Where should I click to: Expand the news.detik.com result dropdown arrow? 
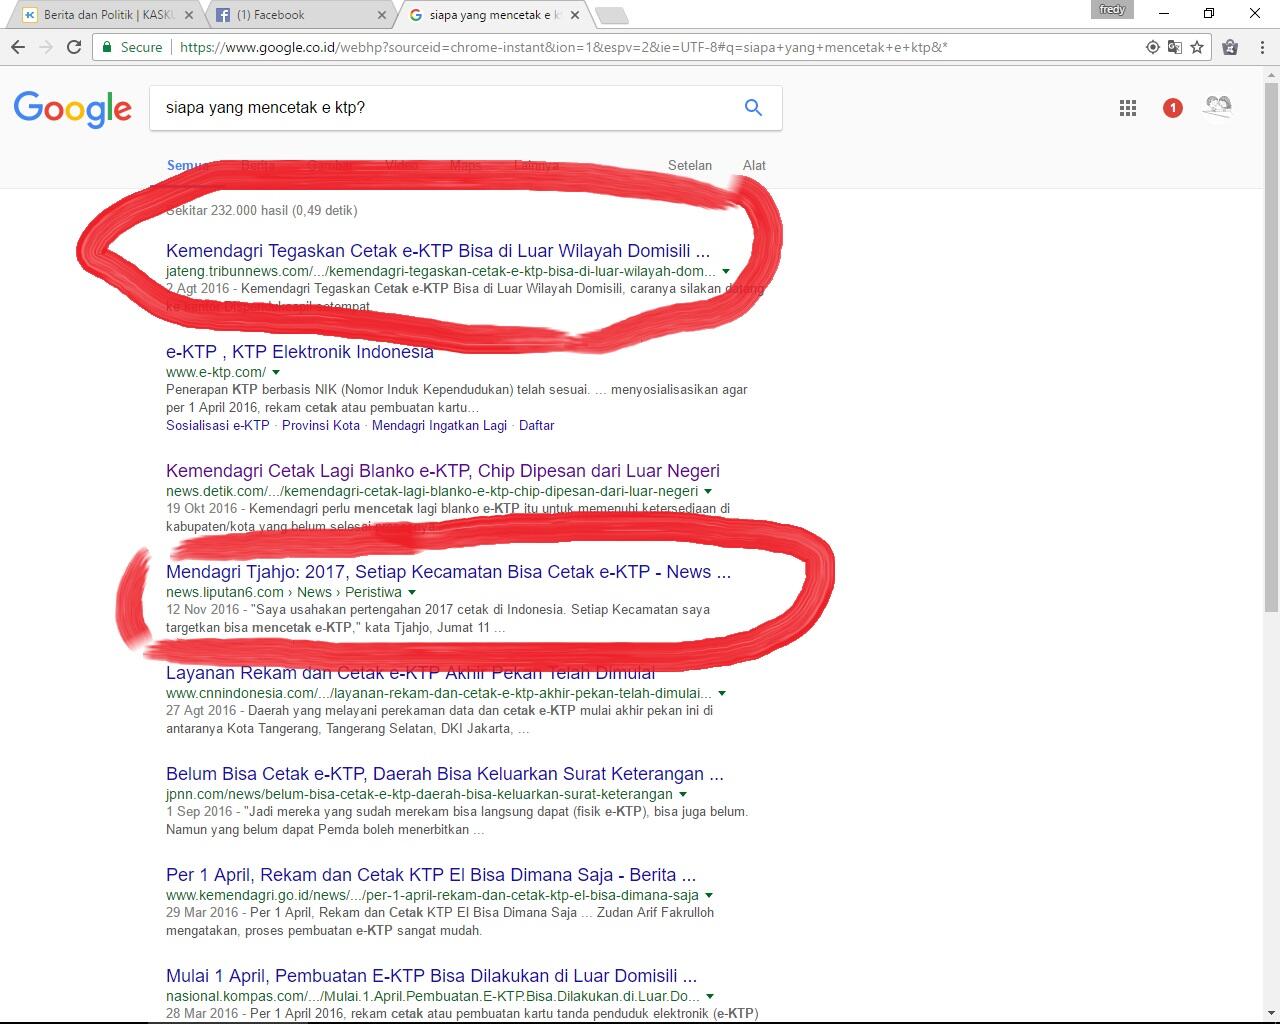(x=708, y=491)
